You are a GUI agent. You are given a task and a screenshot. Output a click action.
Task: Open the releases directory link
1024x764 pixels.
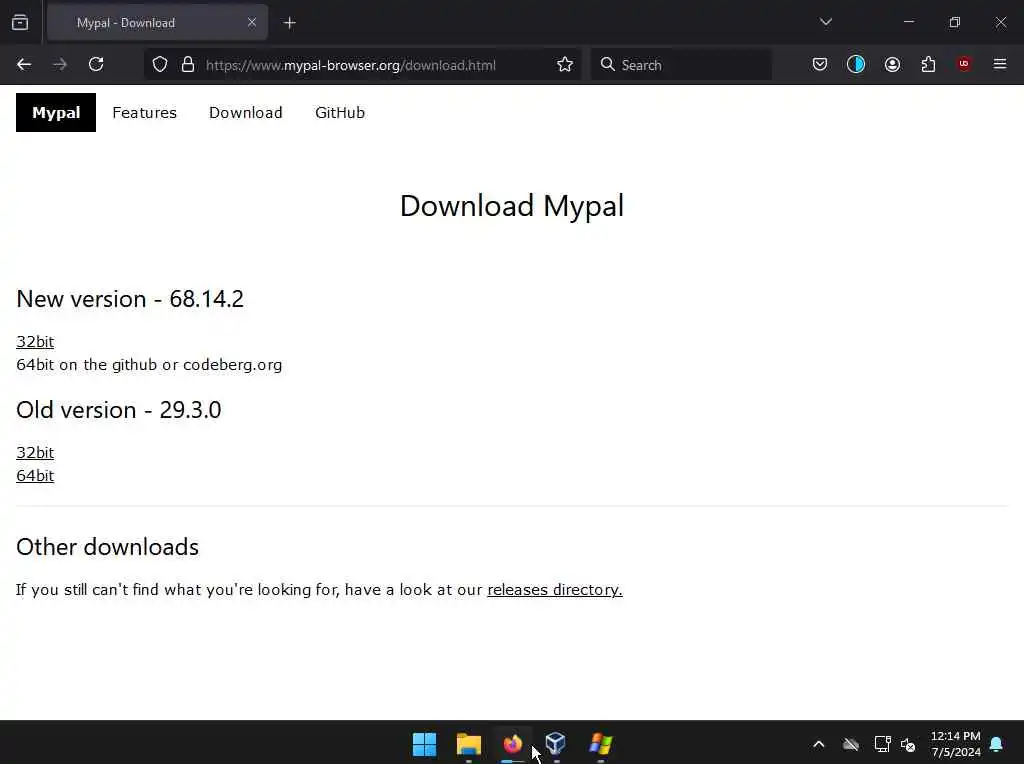554,590
